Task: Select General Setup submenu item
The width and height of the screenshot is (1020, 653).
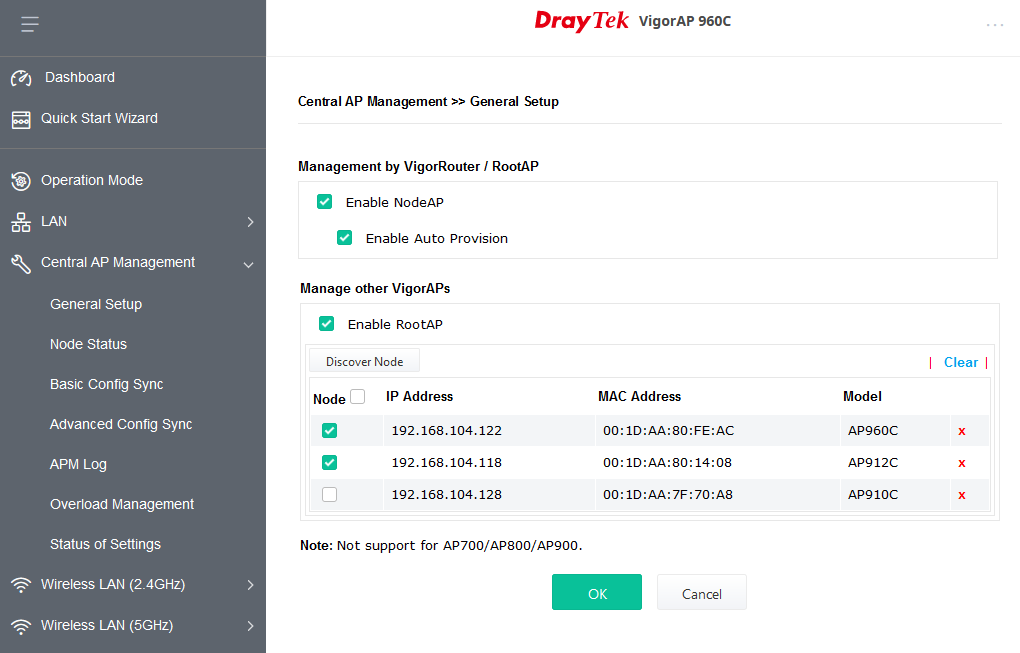Action: pos(96,304)
